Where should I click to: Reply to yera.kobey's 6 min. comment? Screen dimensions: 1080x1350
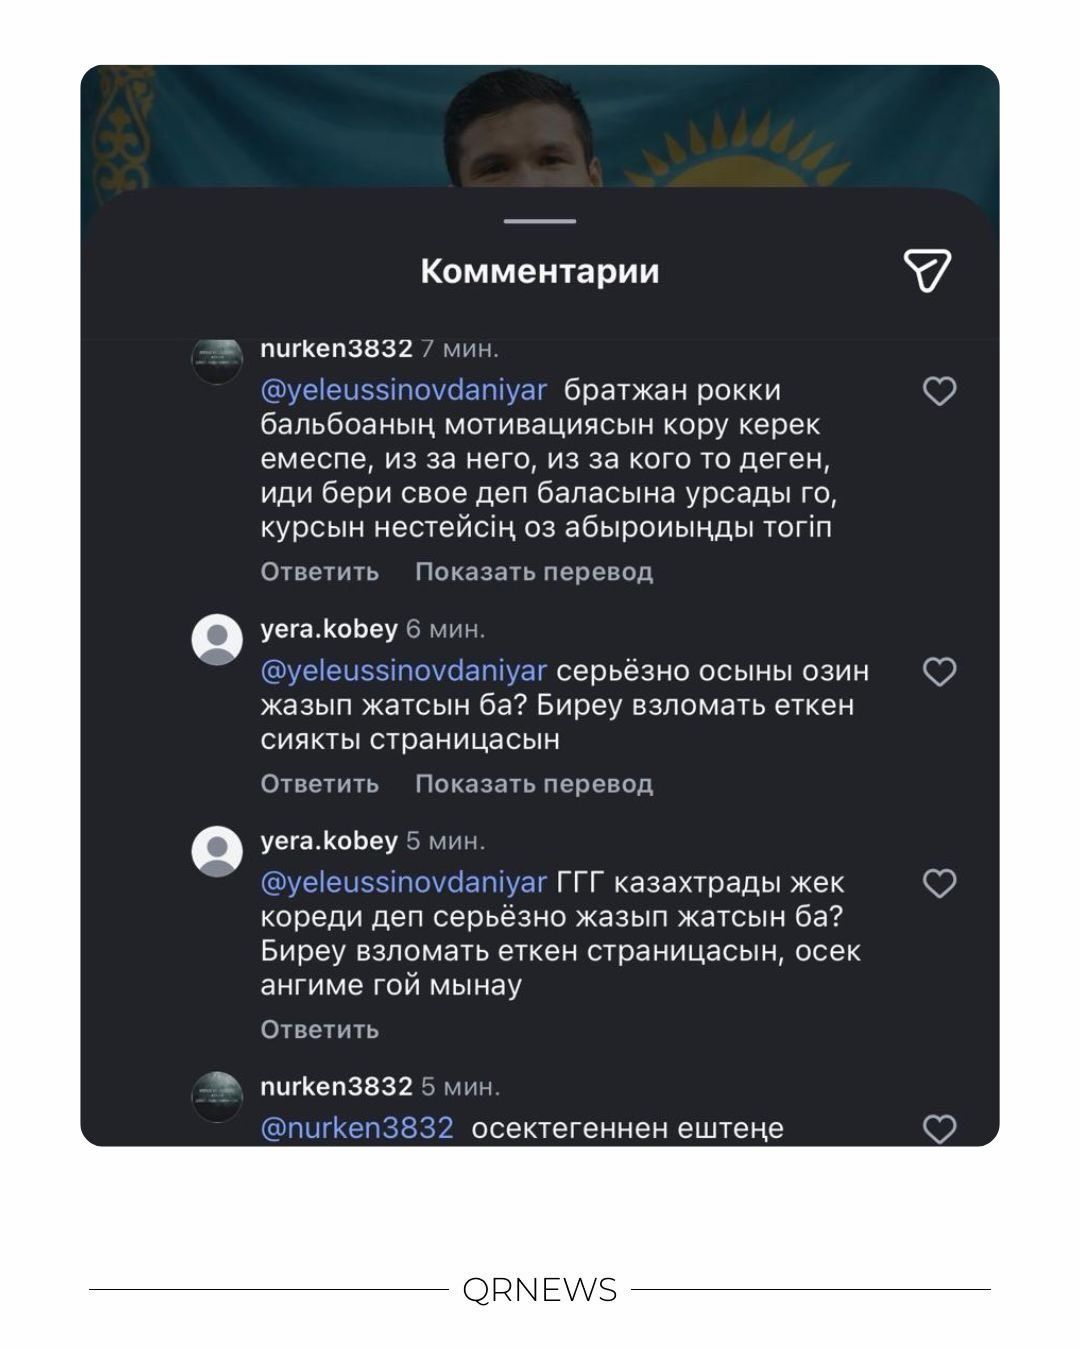[320, 784]
